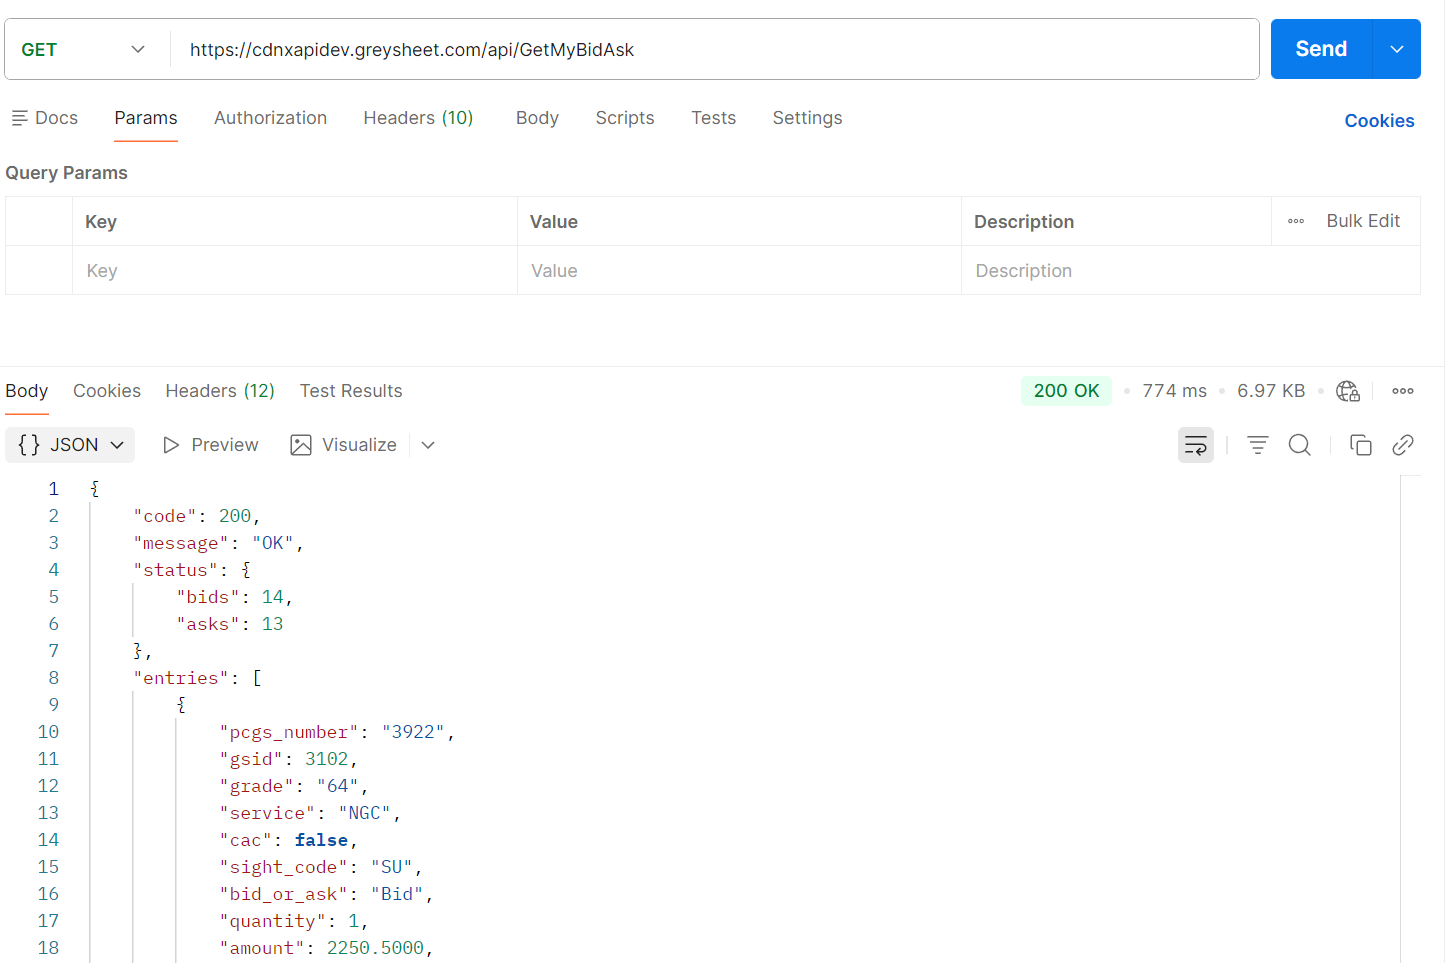
Task: Expand the Send button dropdown arrow
Action: [1396, 48]
